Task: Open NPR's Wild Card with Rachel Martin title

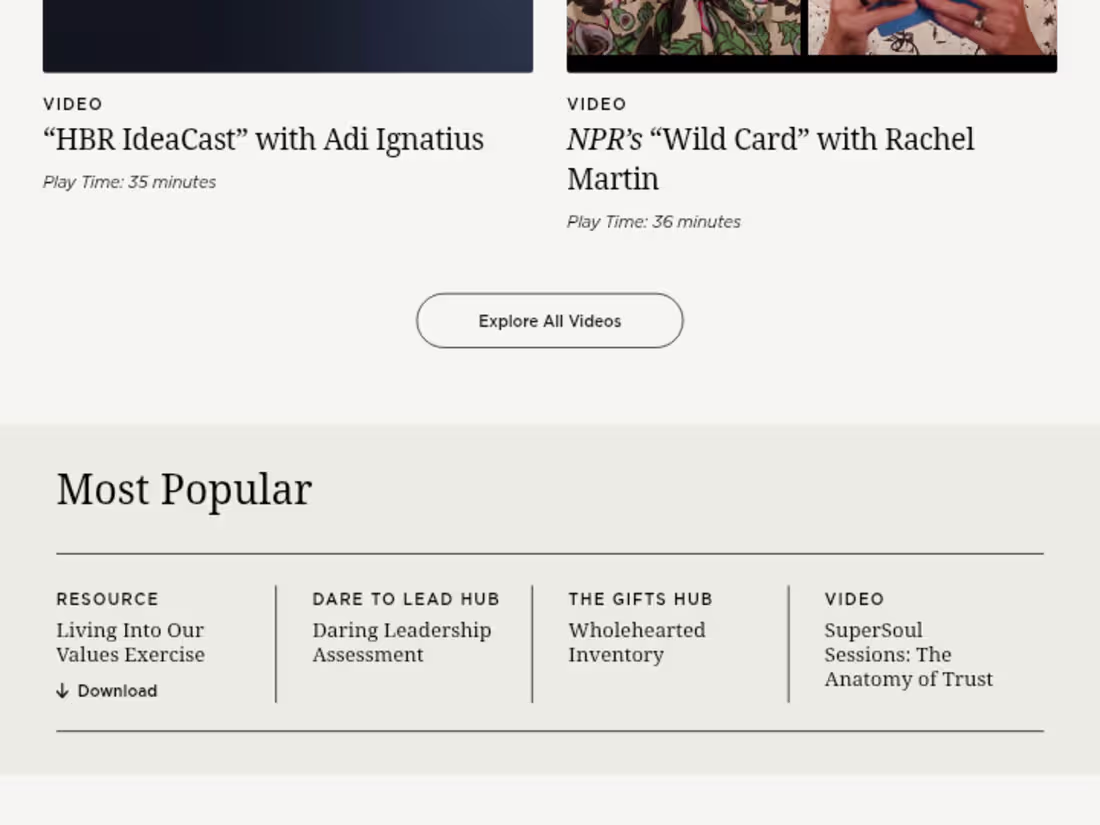Action: click(770, 159)
